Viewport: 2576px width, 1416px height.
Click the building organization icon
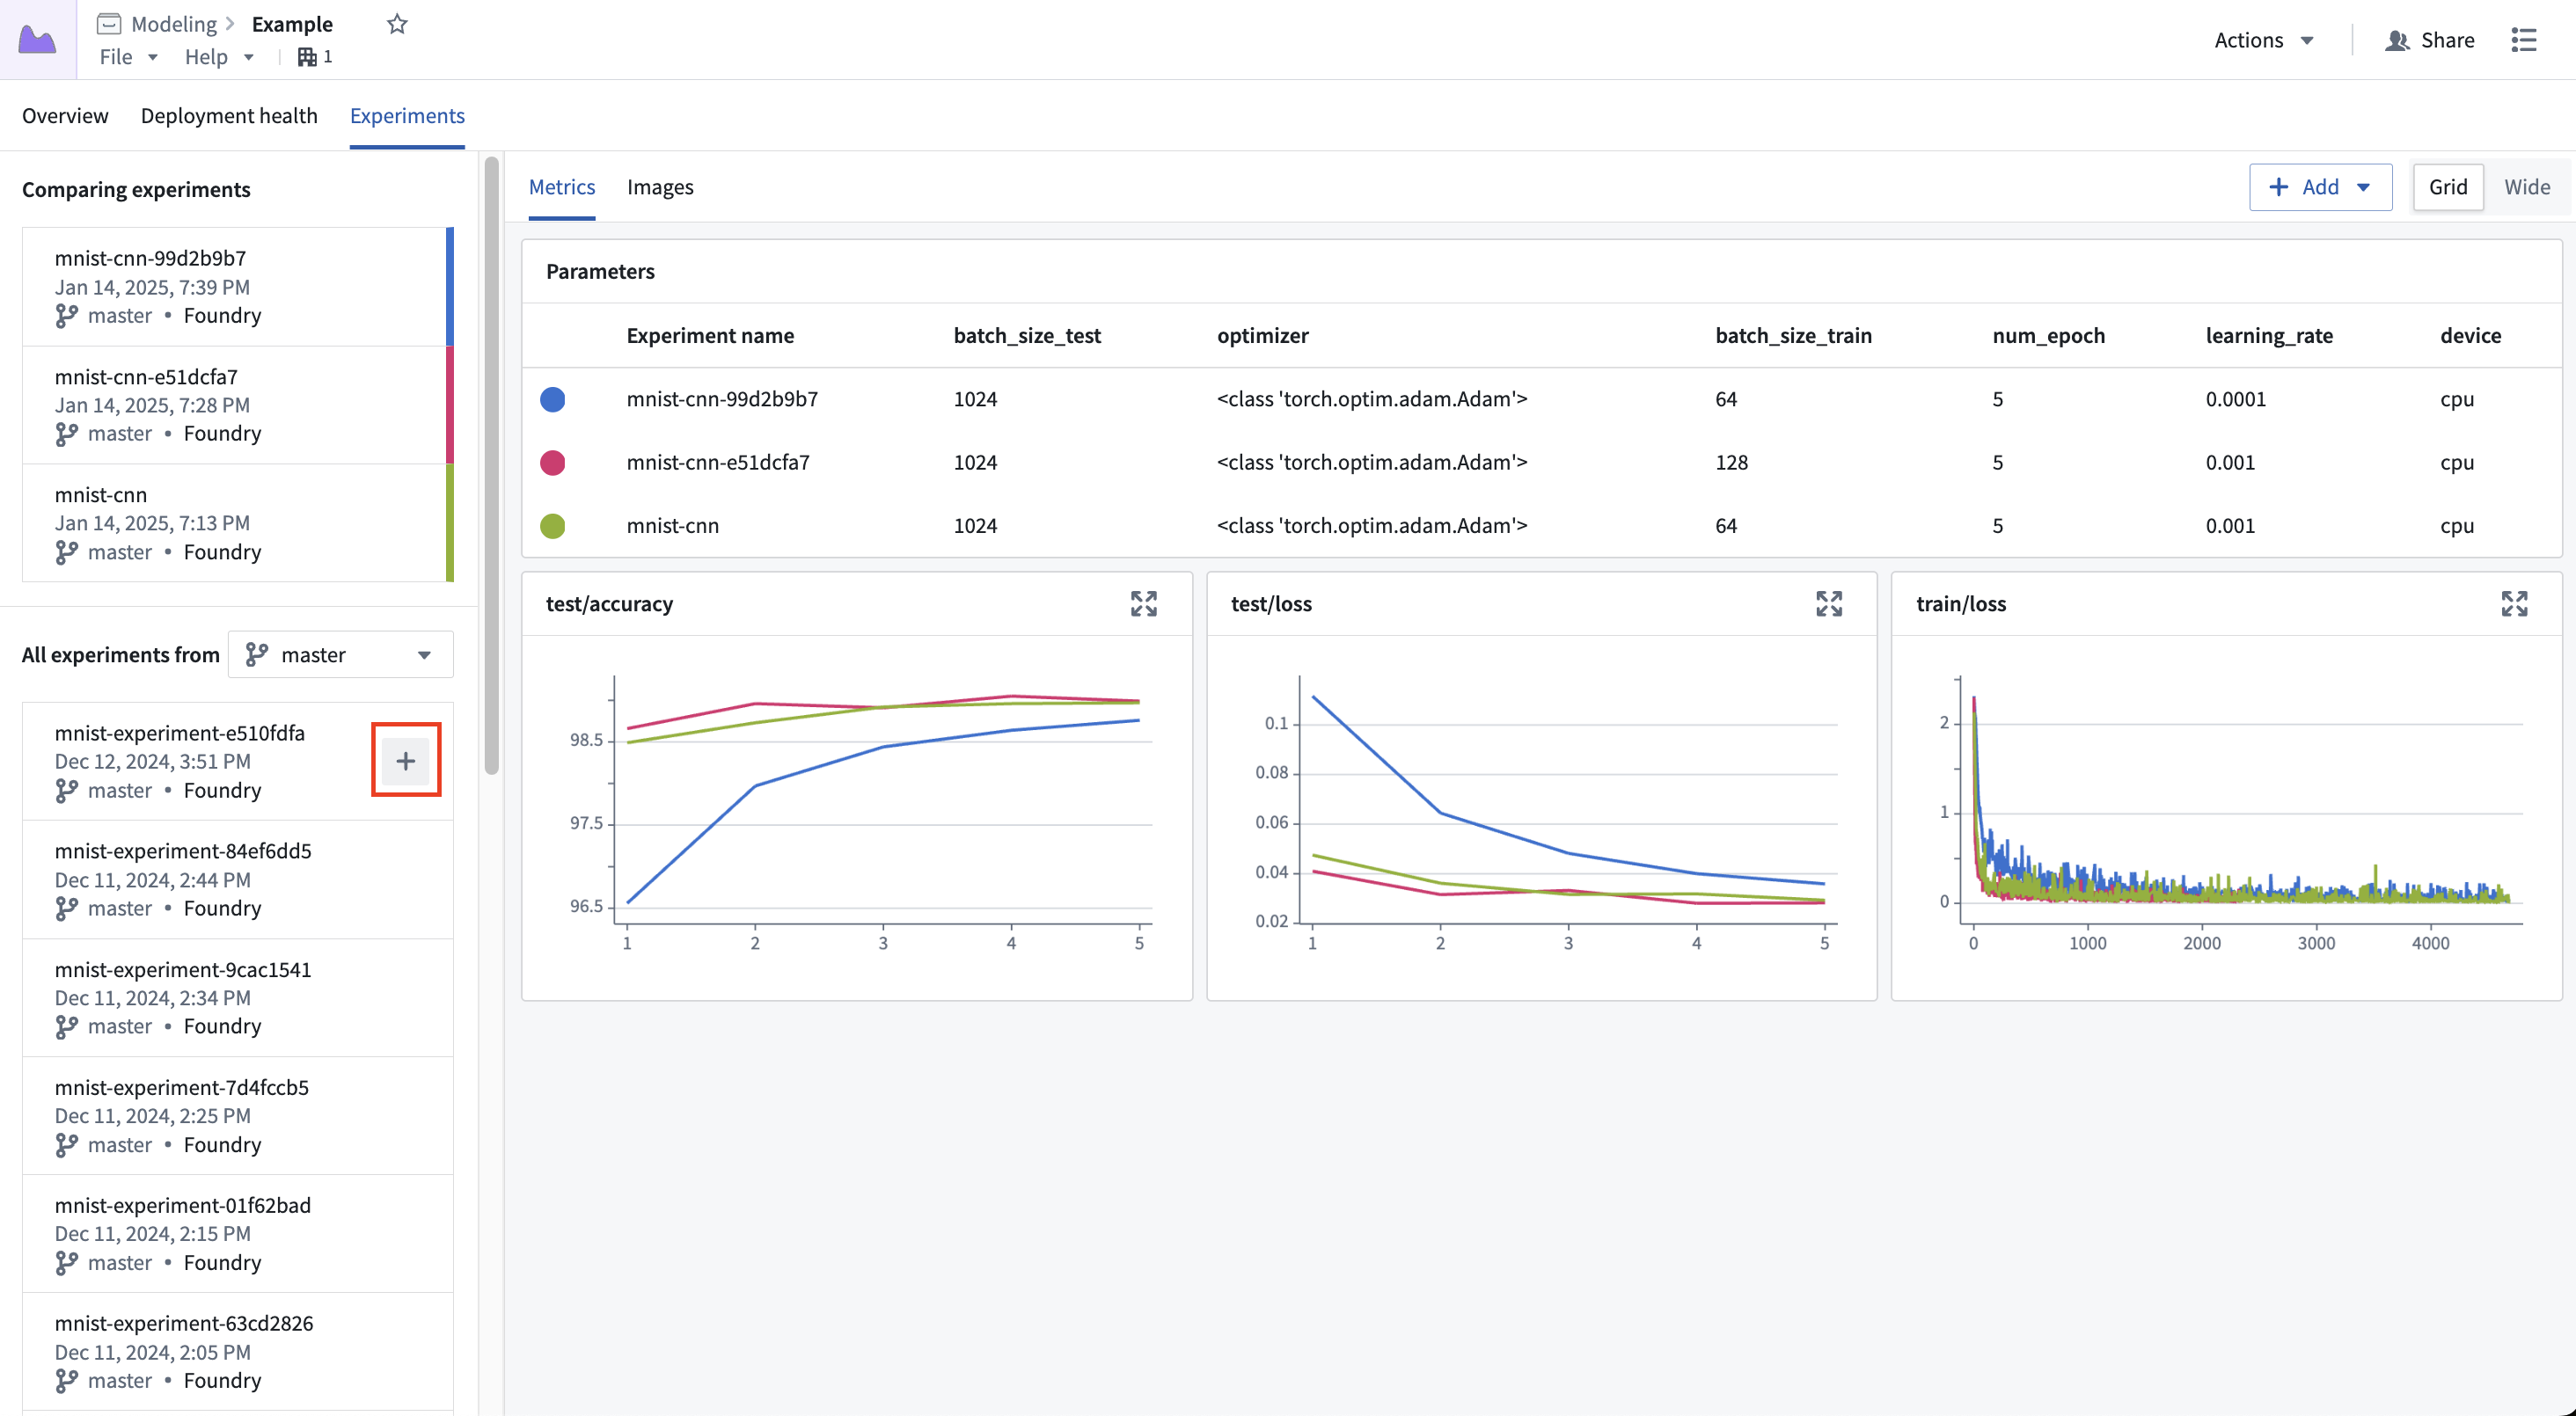pyautogui.click(x=307, y=57)
